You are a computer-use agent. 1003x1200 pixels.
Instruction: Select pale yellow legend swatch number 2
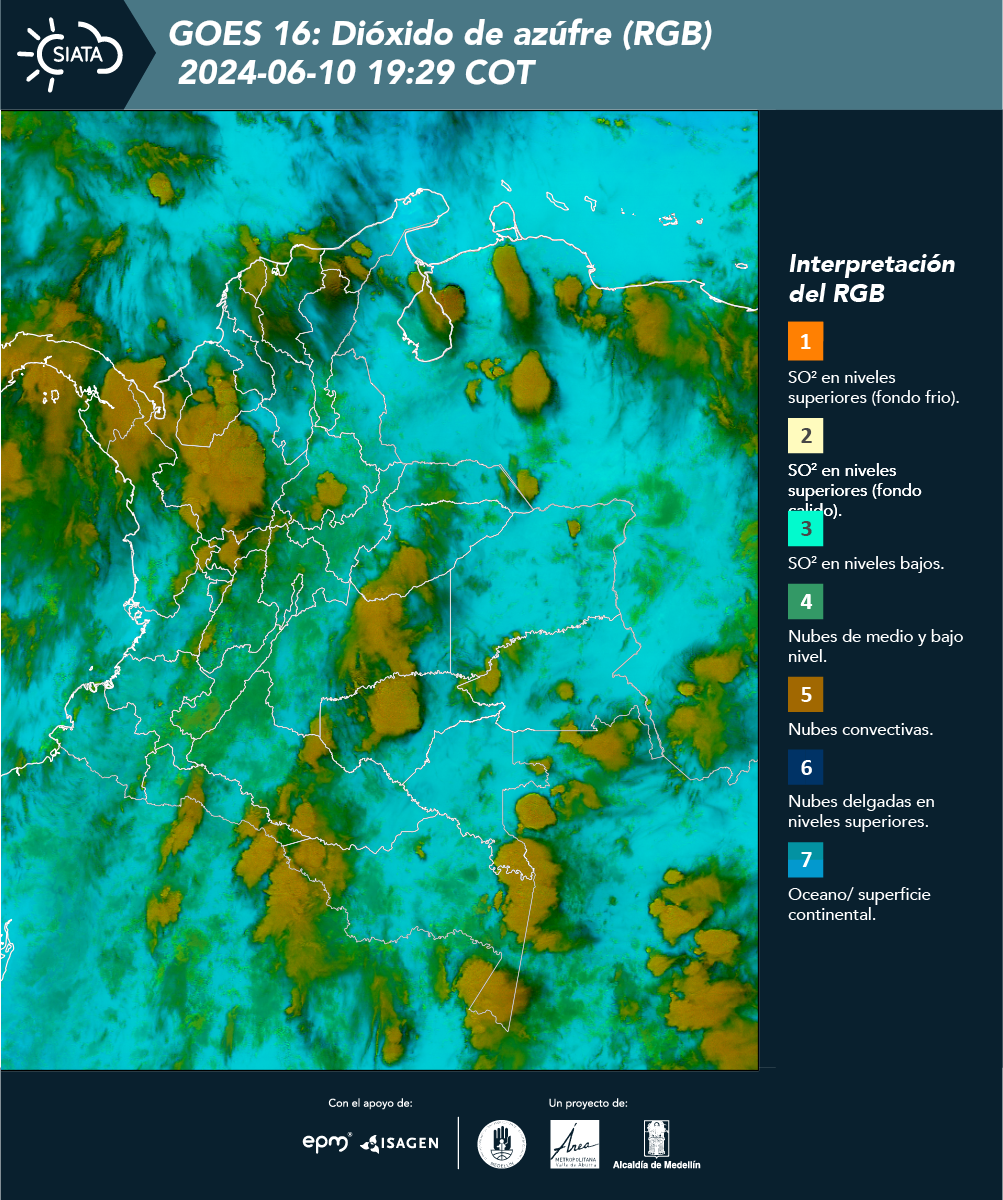pyautogui.click(x=805, y=437)
